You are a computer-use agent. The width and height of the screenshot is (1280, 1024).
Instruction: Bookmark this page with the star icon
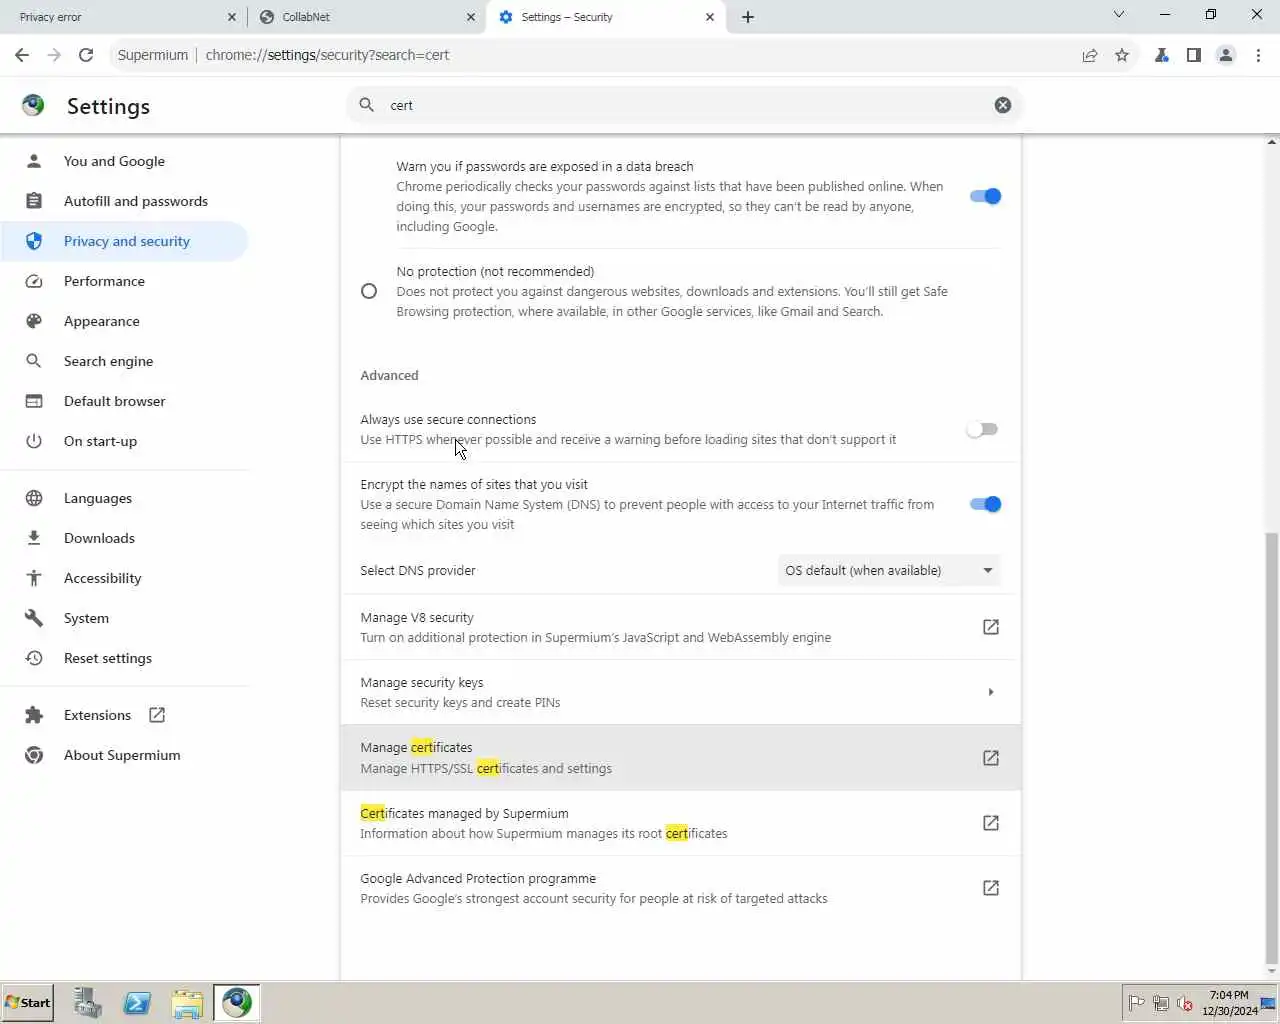(1122, 55)
